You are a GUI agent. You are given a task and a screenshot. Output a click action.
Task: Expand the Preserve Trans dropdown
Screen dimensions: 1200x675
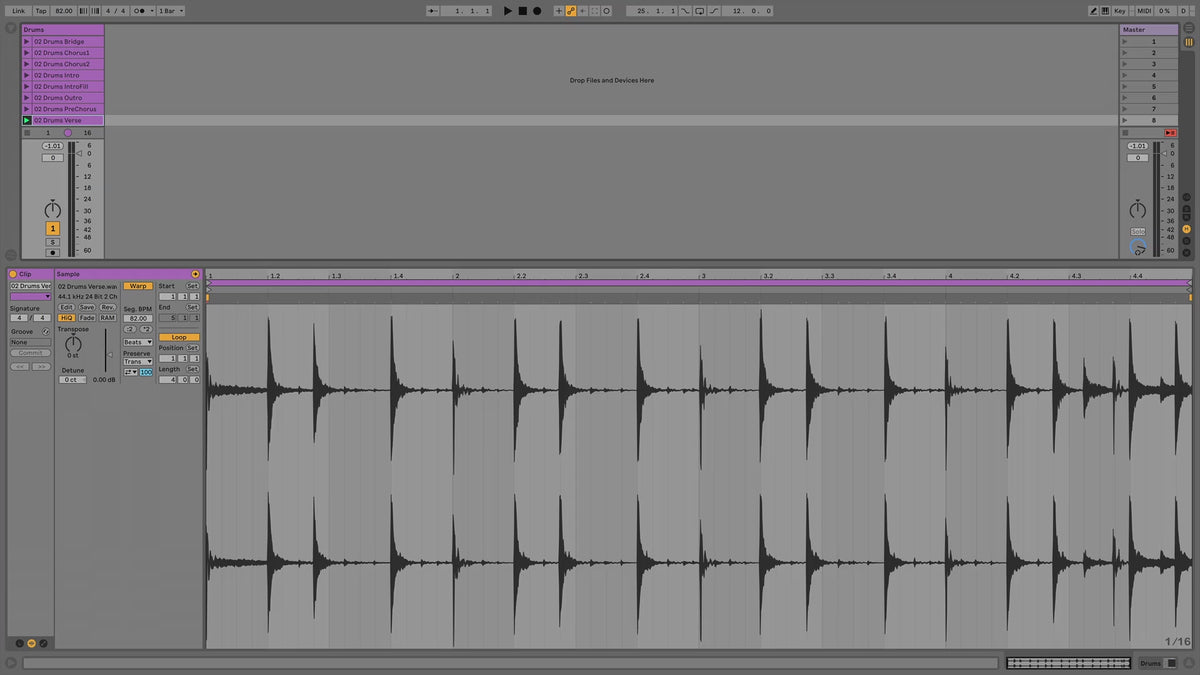pos(137,361)
